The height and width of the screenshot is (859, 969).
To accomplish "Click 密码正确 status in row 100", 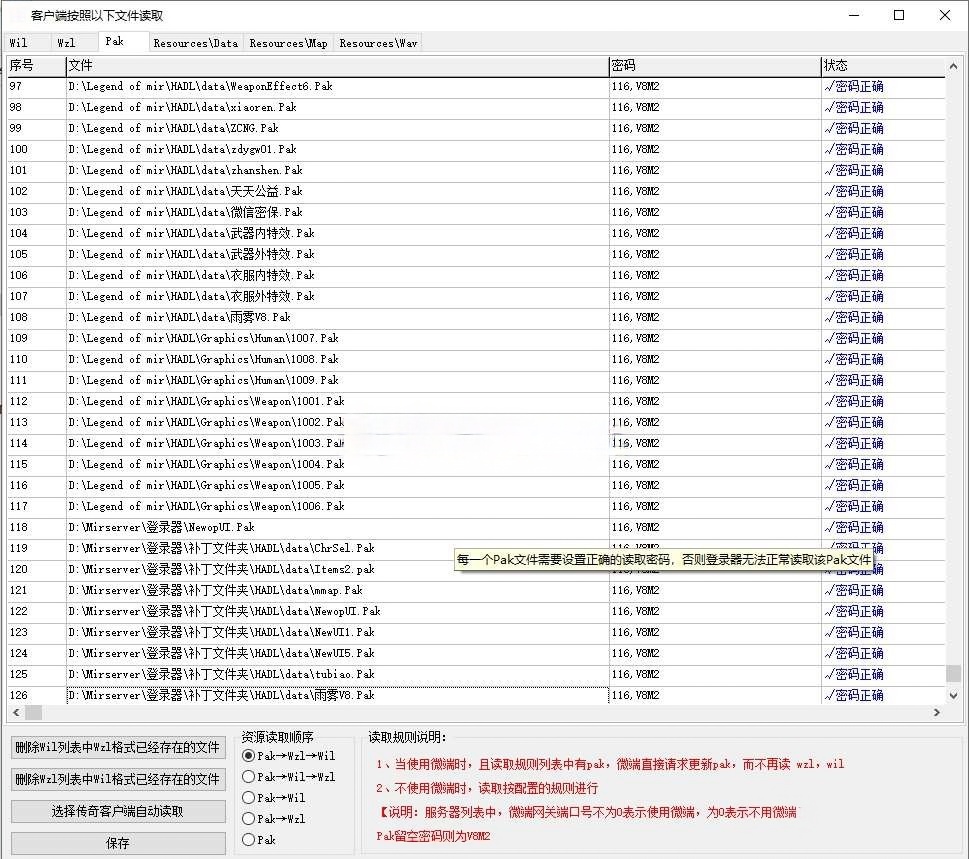I will pos(854,150).
